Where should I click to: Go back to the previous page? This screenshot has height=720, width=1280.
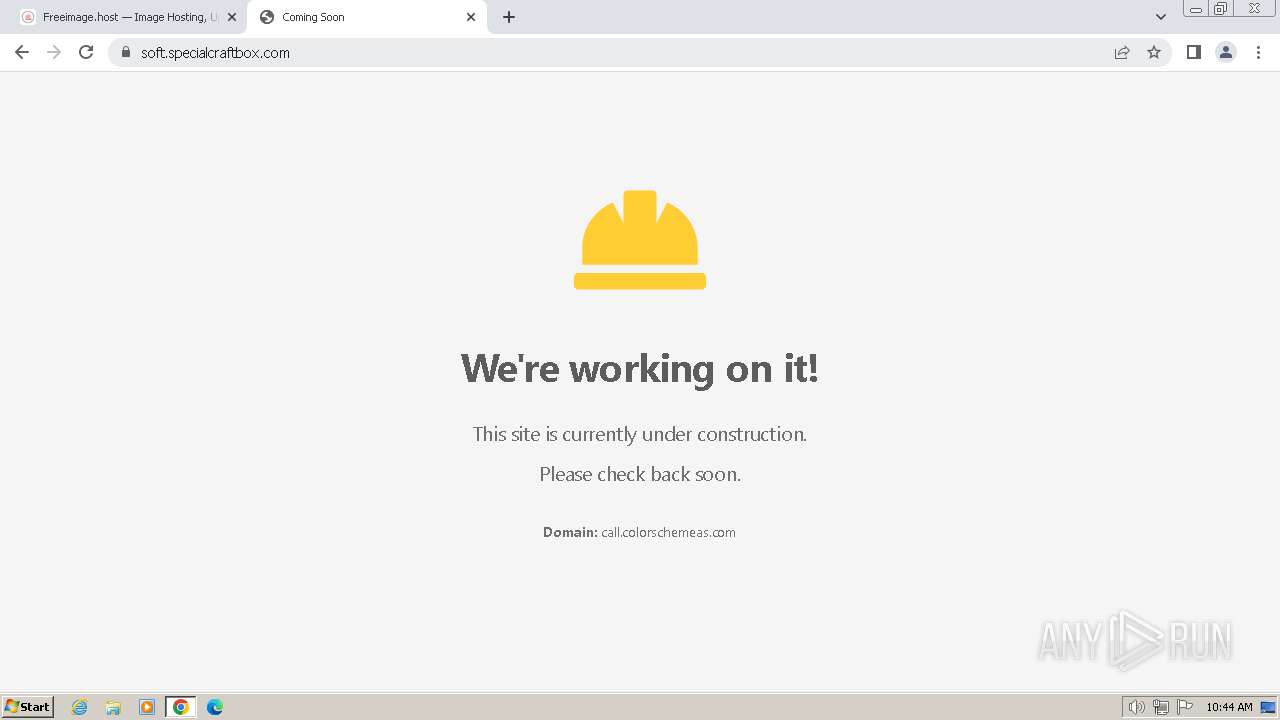click(22, 52)
